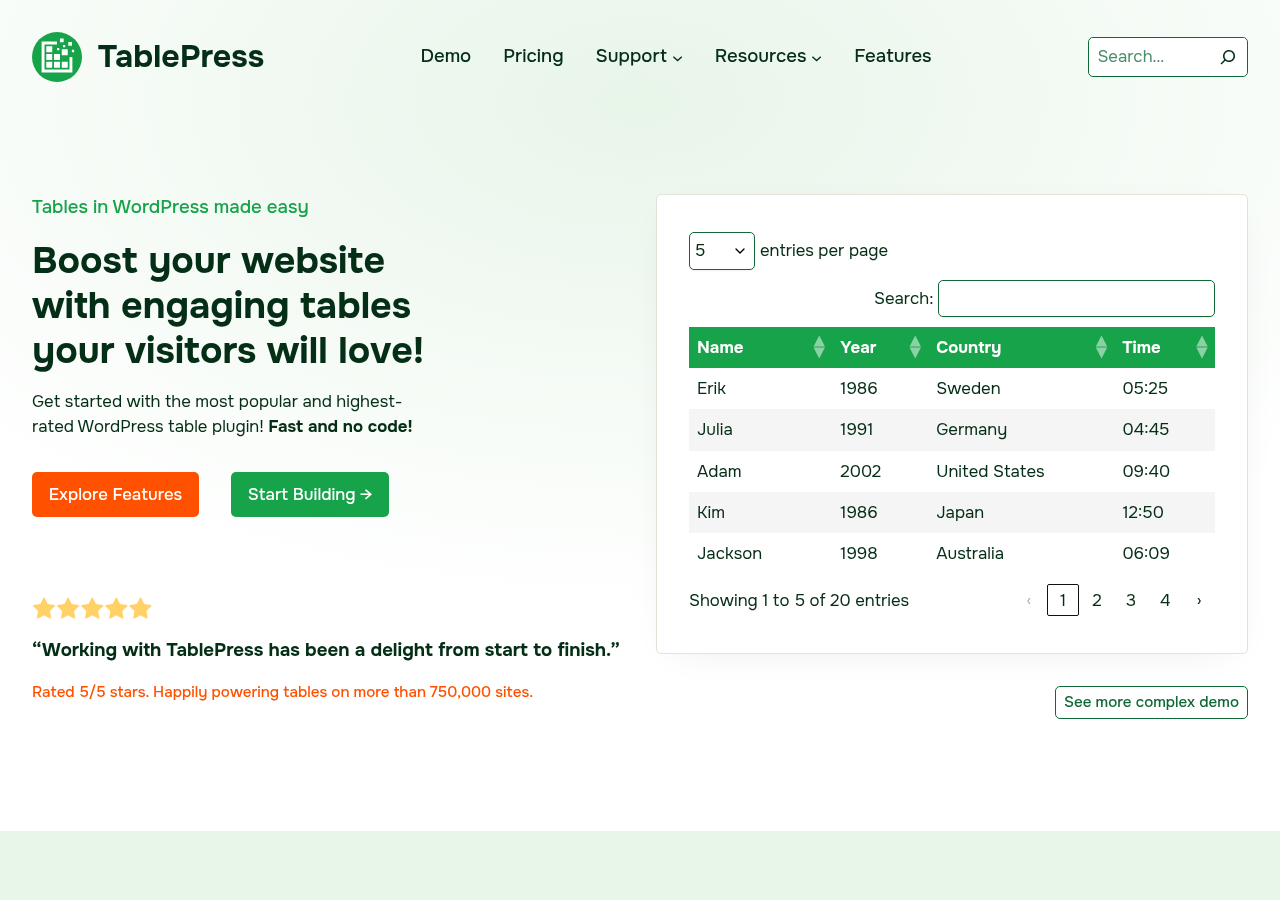1280x900 pixels.
Task: Click the Explore Features button
Action: click(x=115, y=494)
